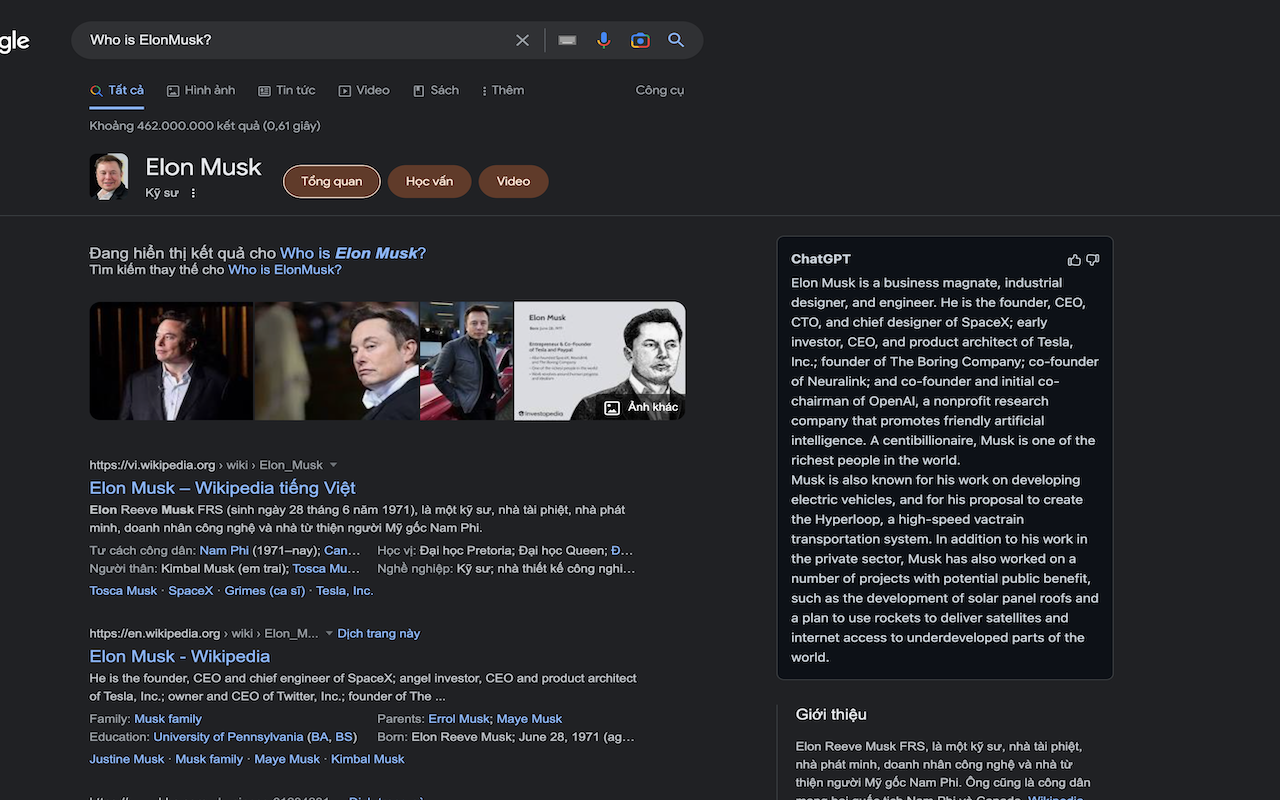This screenshot has height=800, width=1280.
Task: Open the Justine Musk sitelink
Action: point(127,759)
